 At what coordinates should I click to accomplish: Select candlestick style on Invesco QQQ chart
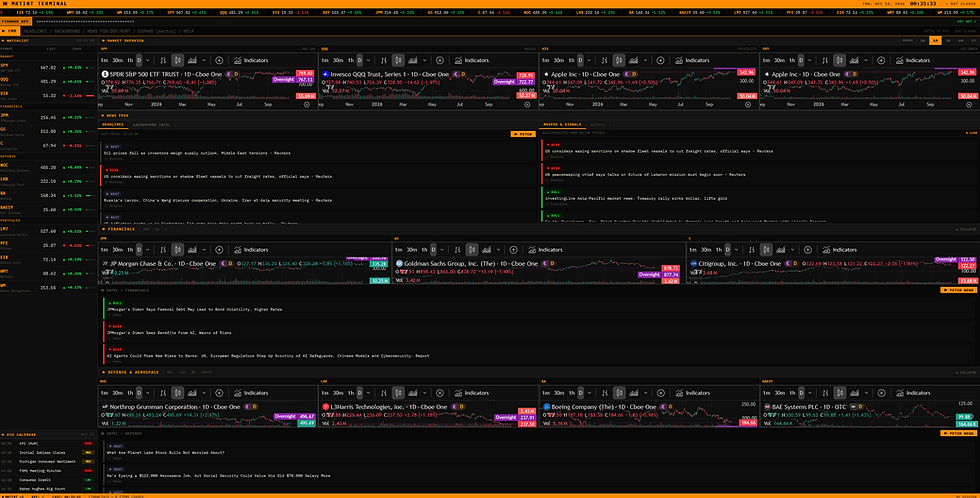398,60
